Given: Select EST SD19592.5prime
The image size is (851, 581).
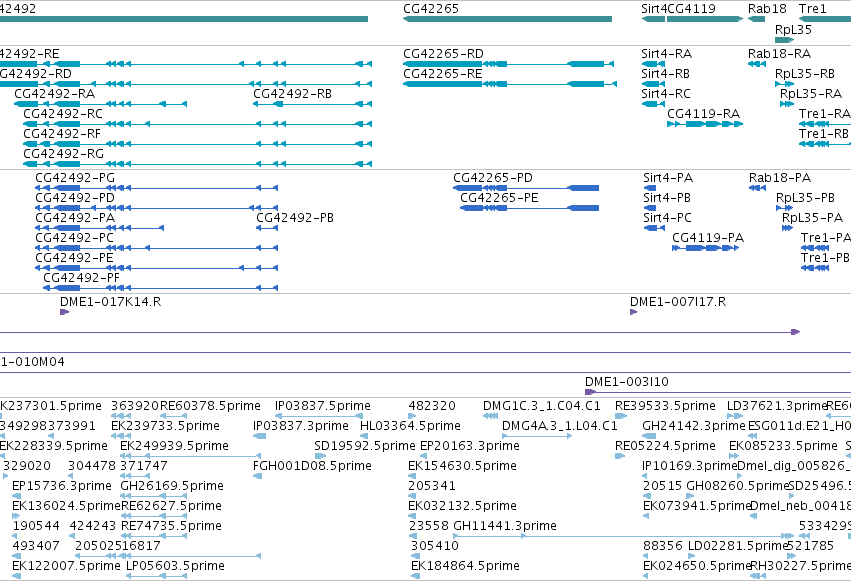Looking at the screenshot, I should point(320,456).
